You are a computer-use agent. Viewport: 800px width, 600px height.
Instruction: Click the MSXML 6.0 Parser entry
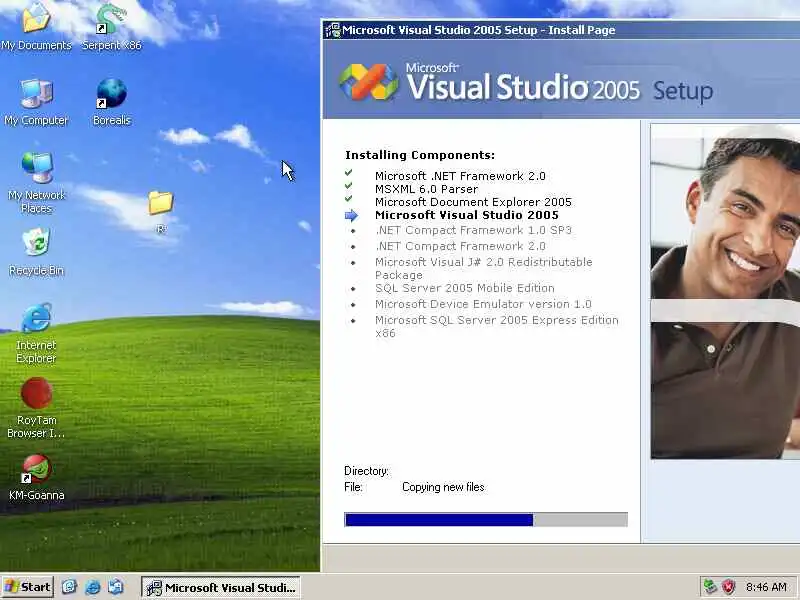coord(427,189)
